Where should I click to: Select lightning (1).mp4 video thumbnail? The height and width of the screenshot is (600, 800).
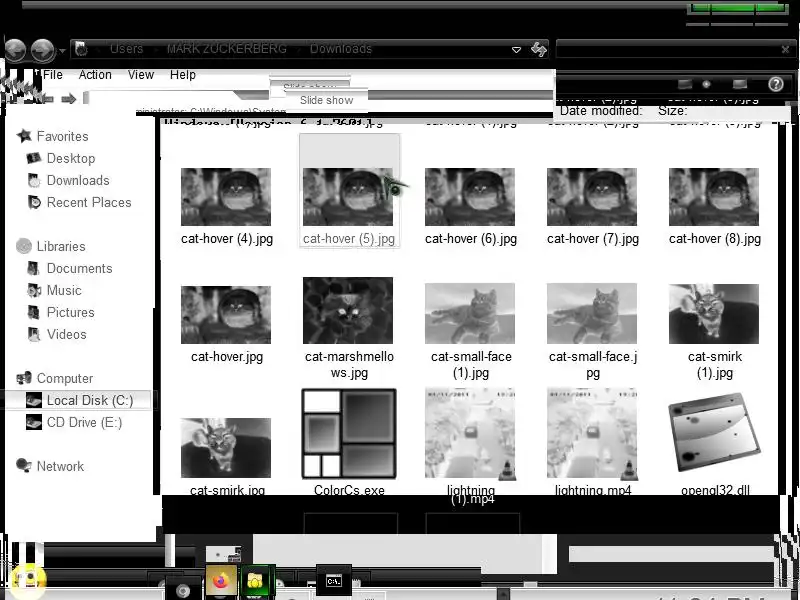(x=470, y=434)
